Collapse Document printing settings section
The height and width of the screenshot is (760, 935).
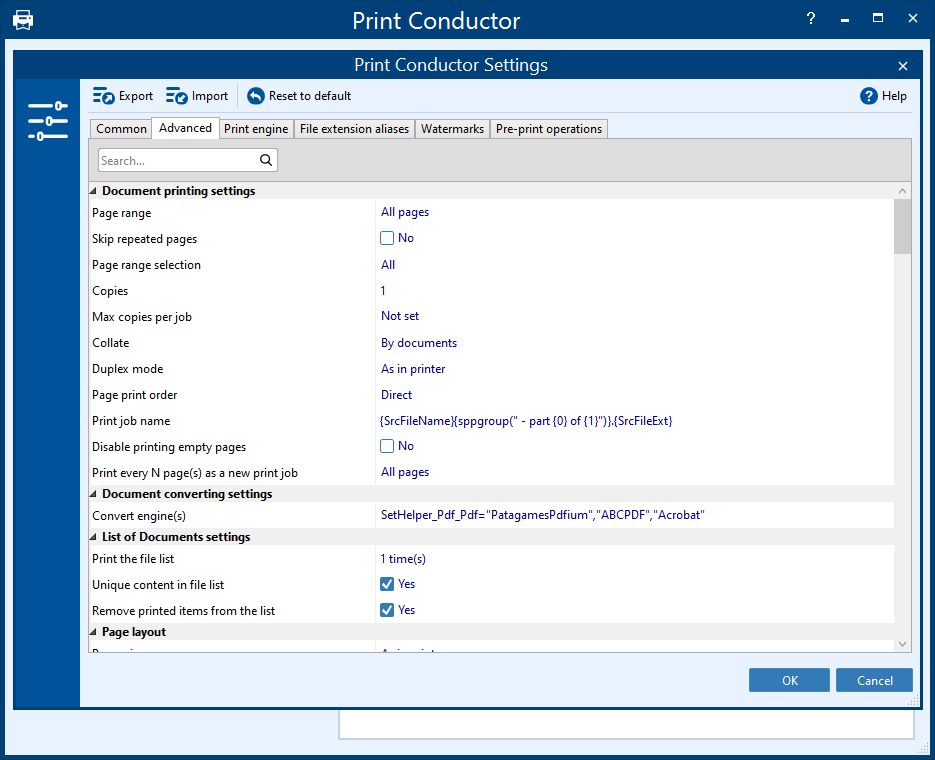pos(92,190)
